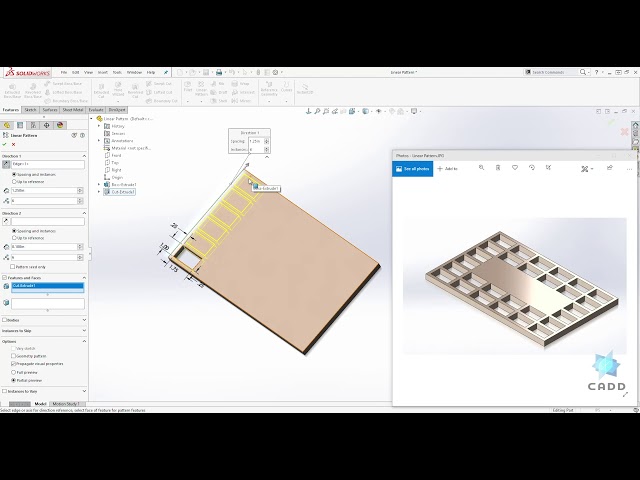The height and width of the screenshot is (480, 640).
Task: Select Direction 1 Up to reference radio
Action: pyautogui.click(x=14, y=182)
